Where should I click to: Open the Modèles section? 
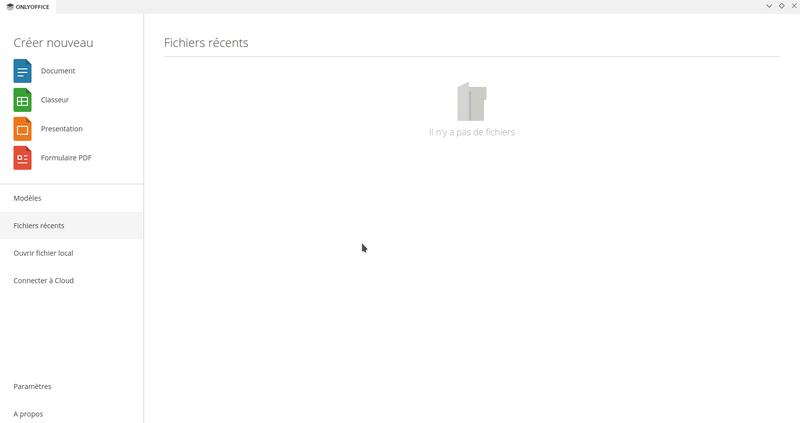pyautogui.click(x=28, y=198)
